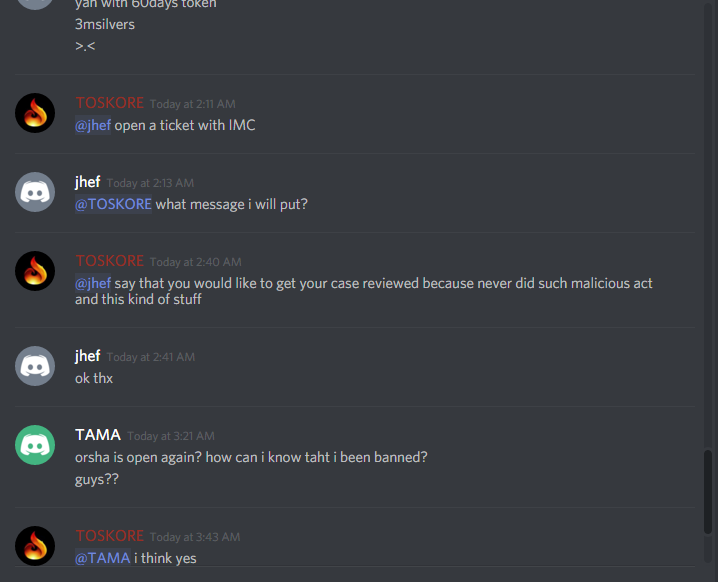Image resolution: width=718 pixels, height=582 pixels.
Task: Open TOSKORE username at 2:40 AM message
Action: click(x=109, y=261)
